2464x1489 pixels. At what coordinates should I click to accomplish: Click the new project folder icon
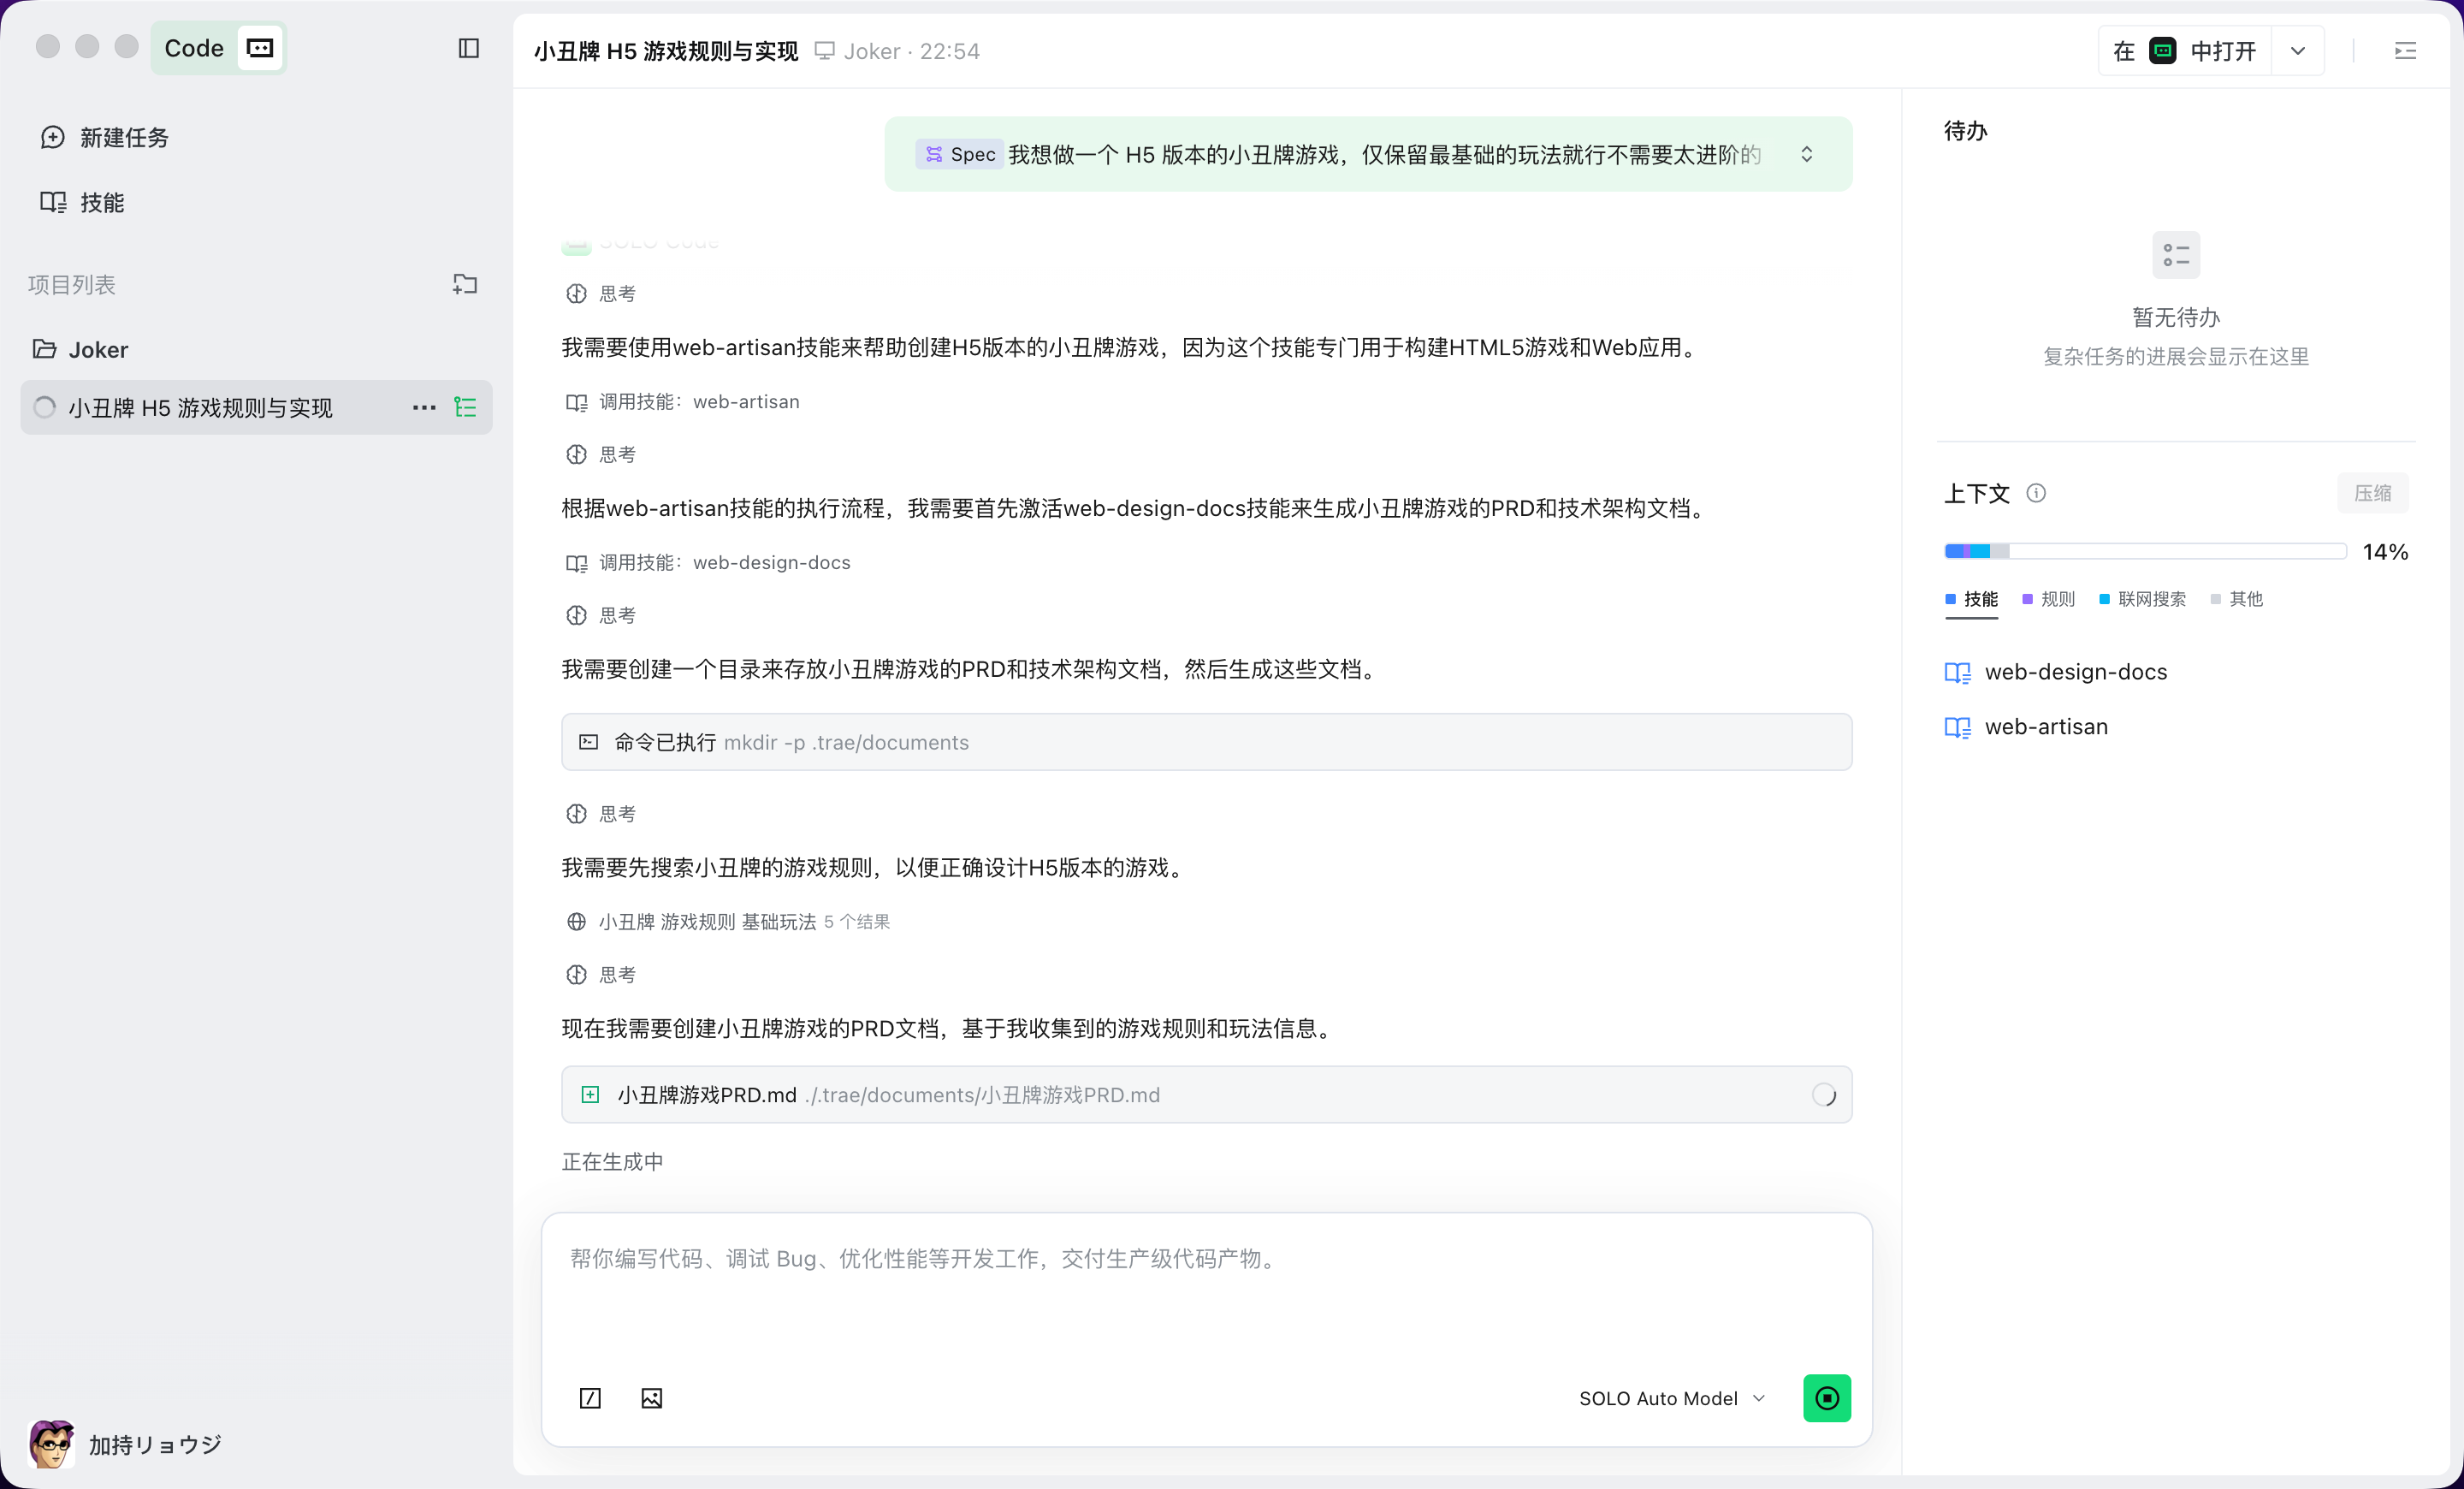click(465, 284)
